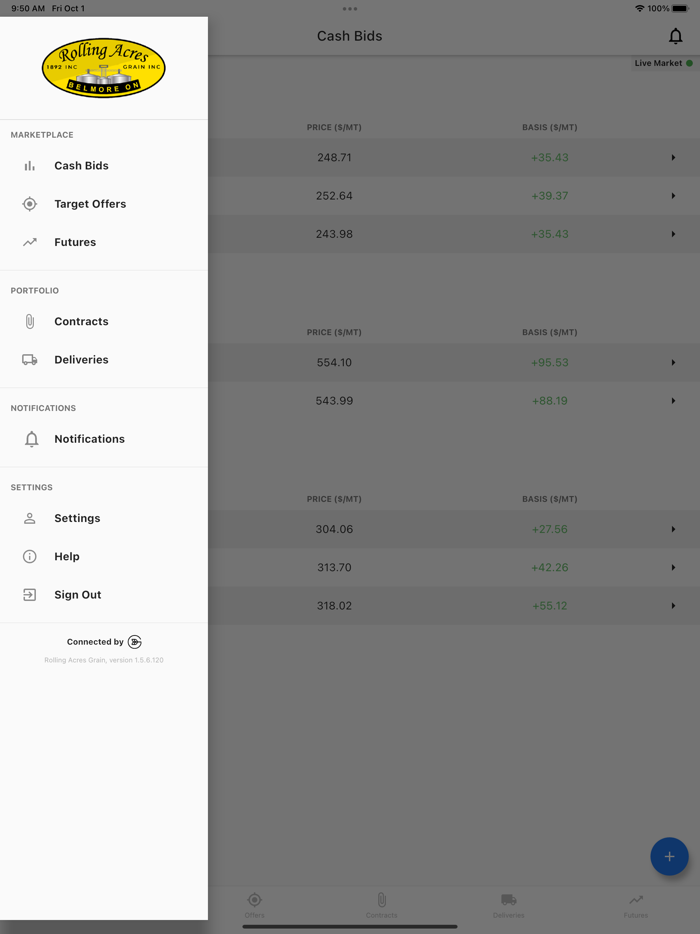
Task: Expand the 248.71 price row arrow
Action: (673, 158)
